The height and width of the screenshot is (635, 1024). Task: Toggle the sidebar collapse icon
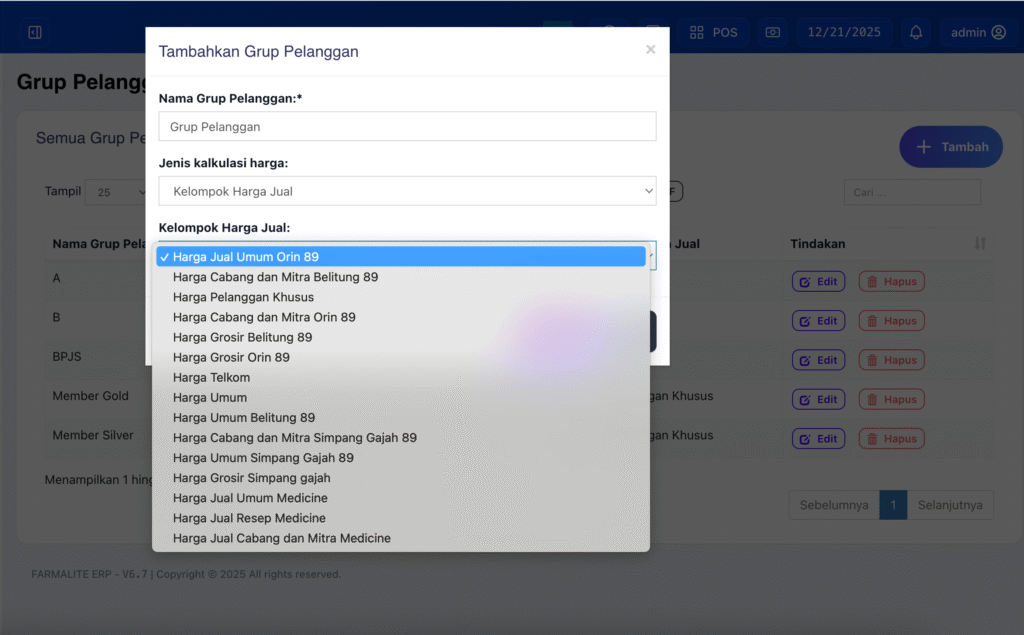[35, 32]
